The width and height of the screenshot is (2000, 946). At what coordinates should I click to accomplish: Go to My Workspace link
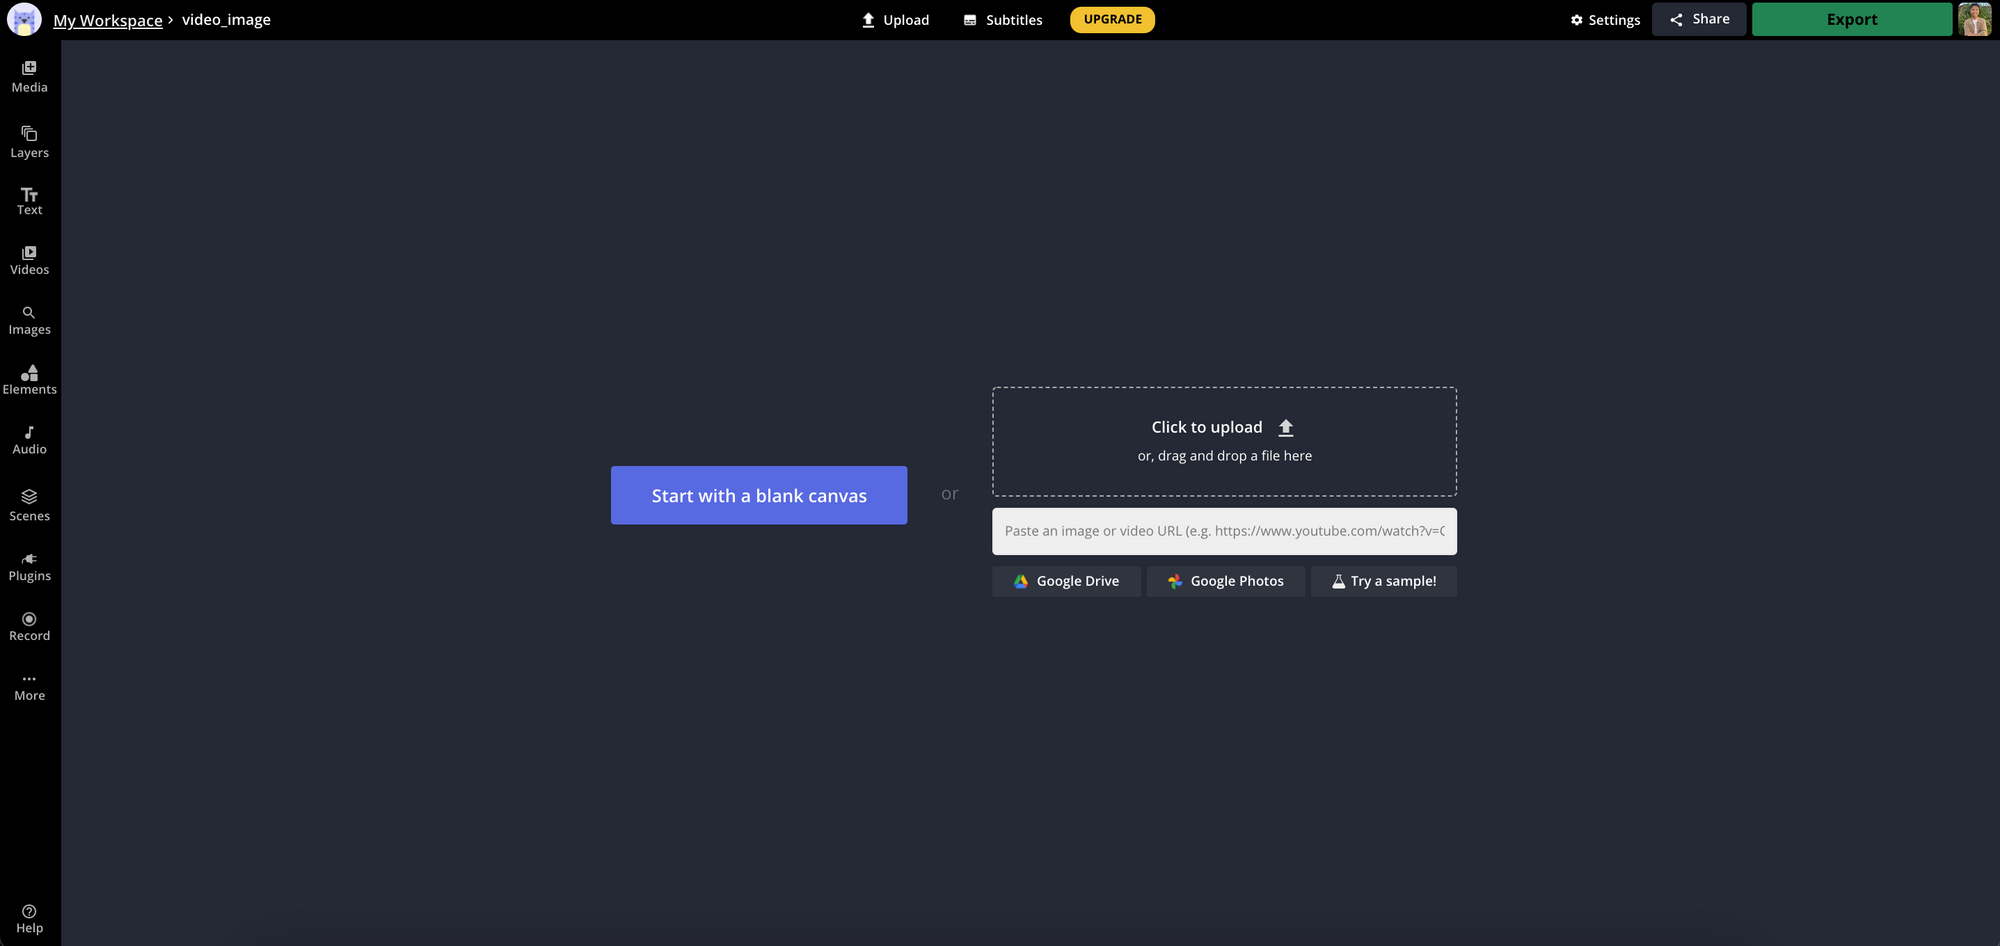pyautogui.click(x=107, y=20)
